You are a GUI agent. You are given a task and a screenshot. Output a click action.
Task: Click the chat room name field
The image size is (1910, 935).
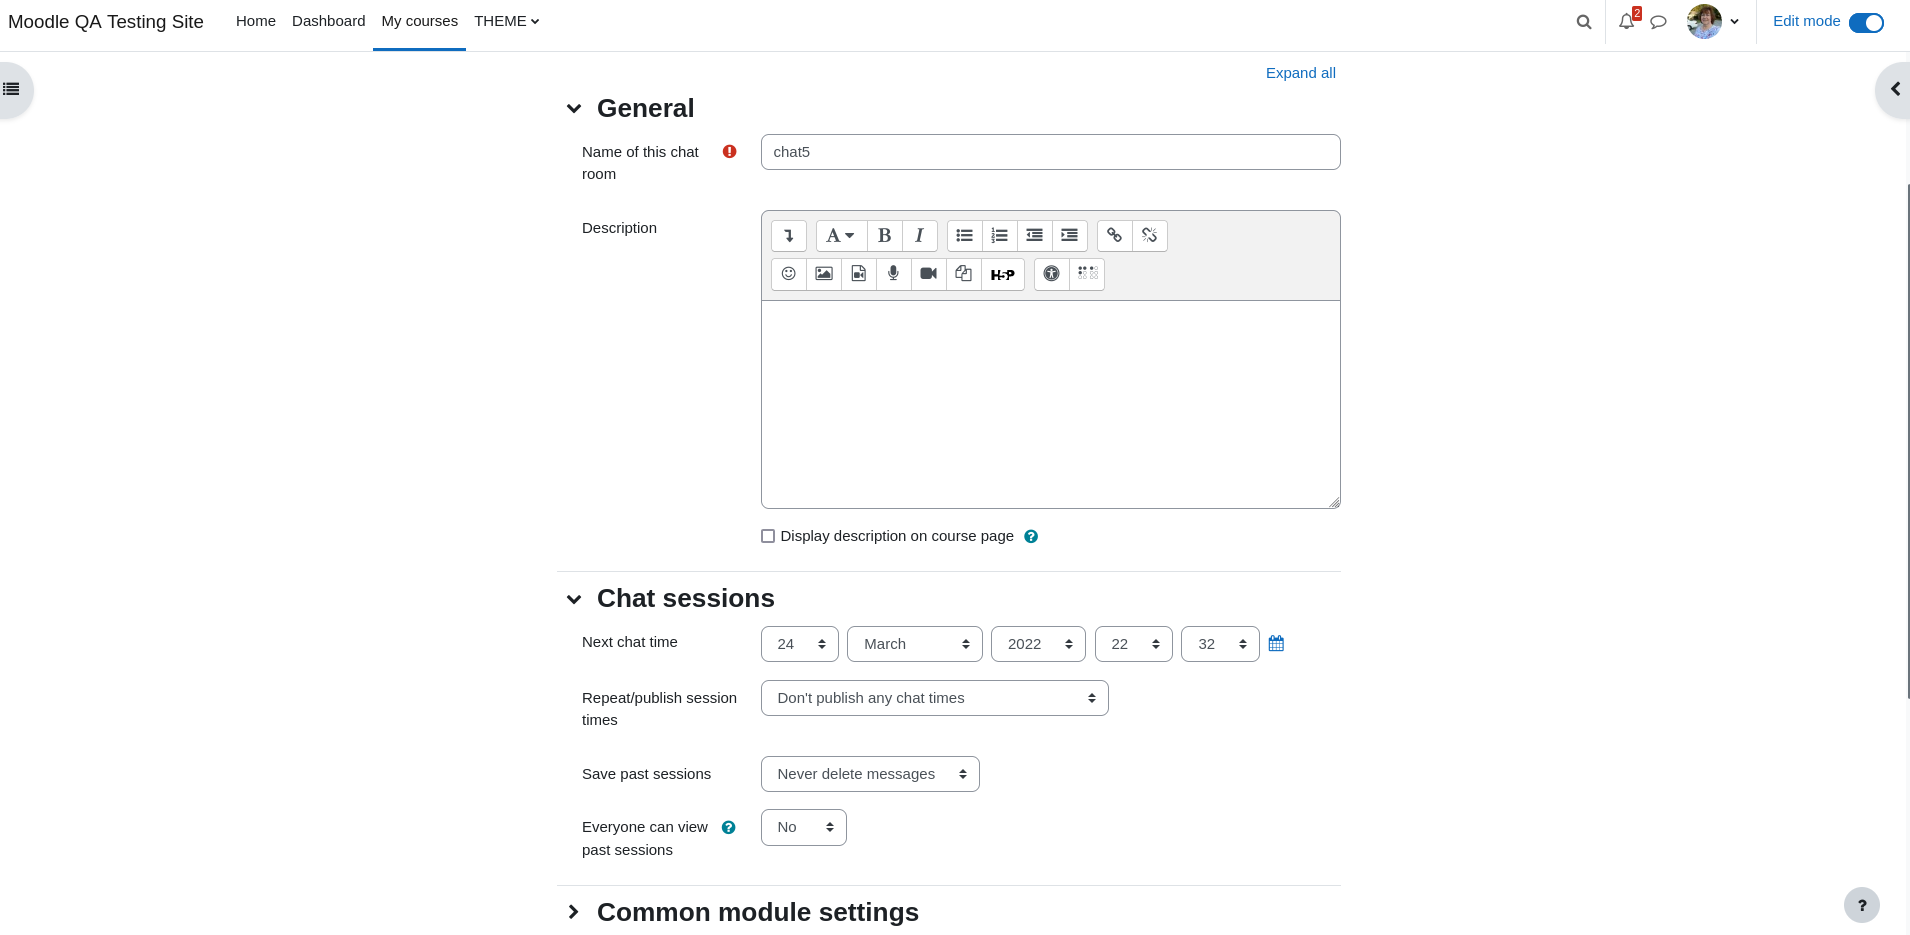tap(1050, 152)
